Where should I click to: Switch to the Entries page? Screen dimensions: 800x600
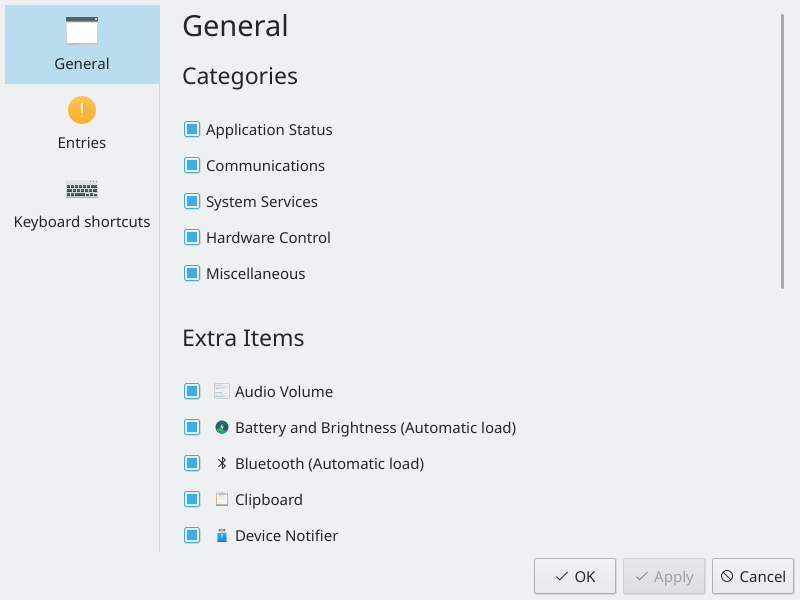(81, 124)
